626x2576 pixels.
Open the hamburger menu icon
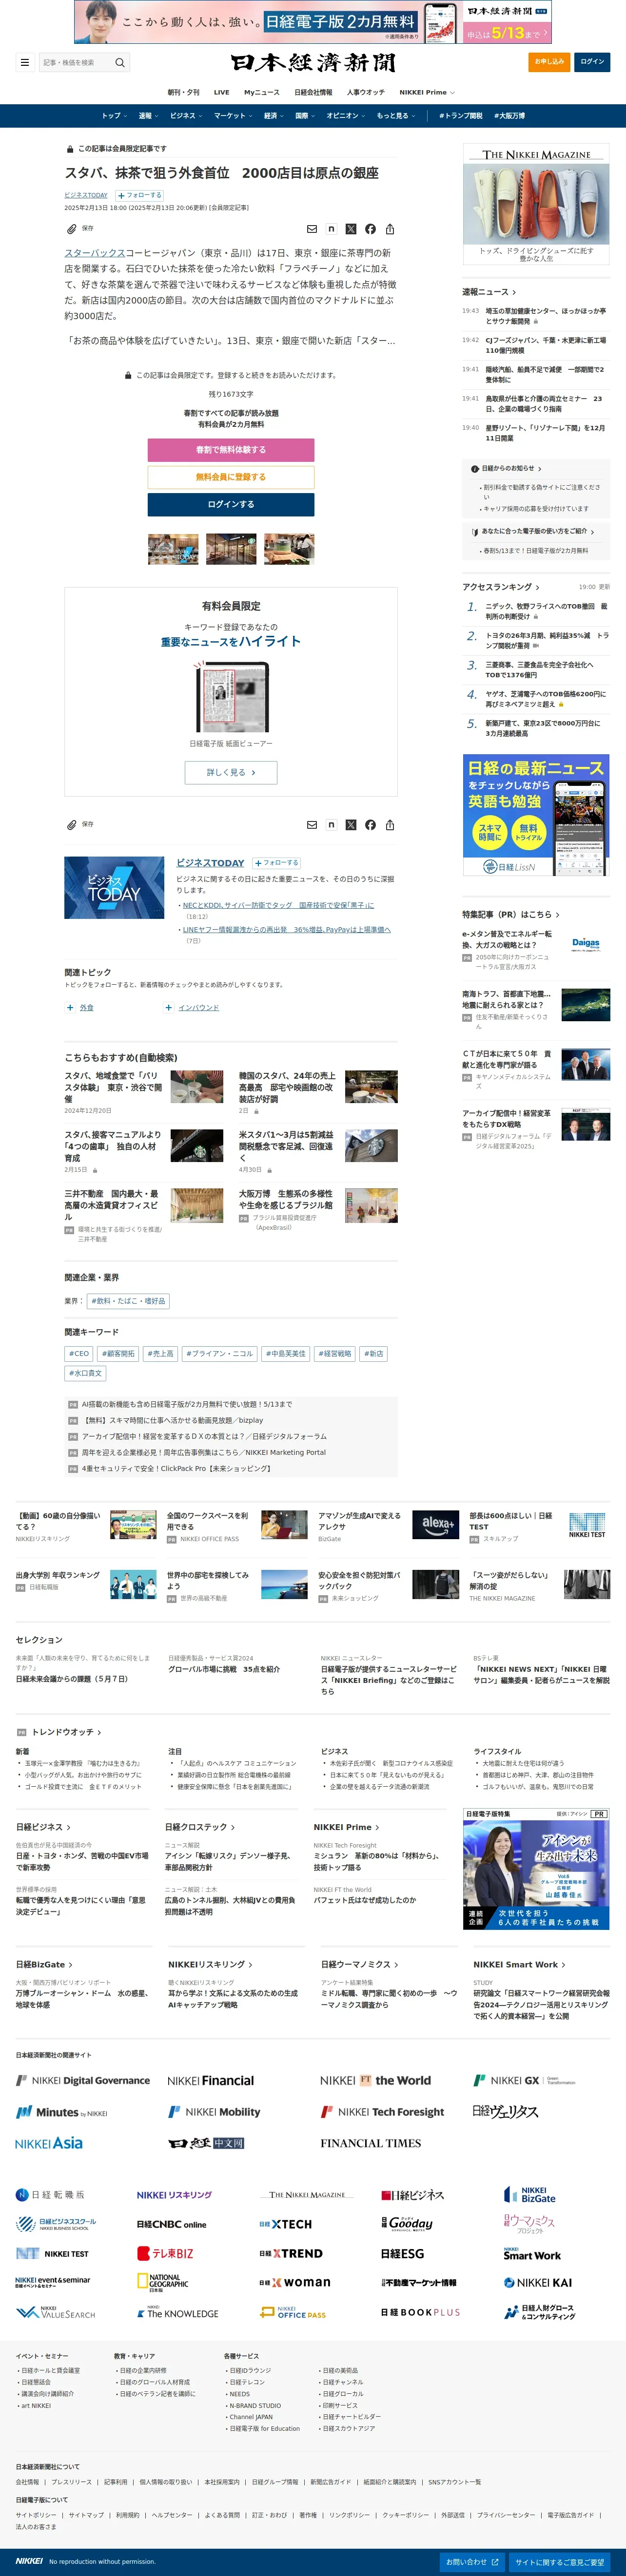point(25,62)
